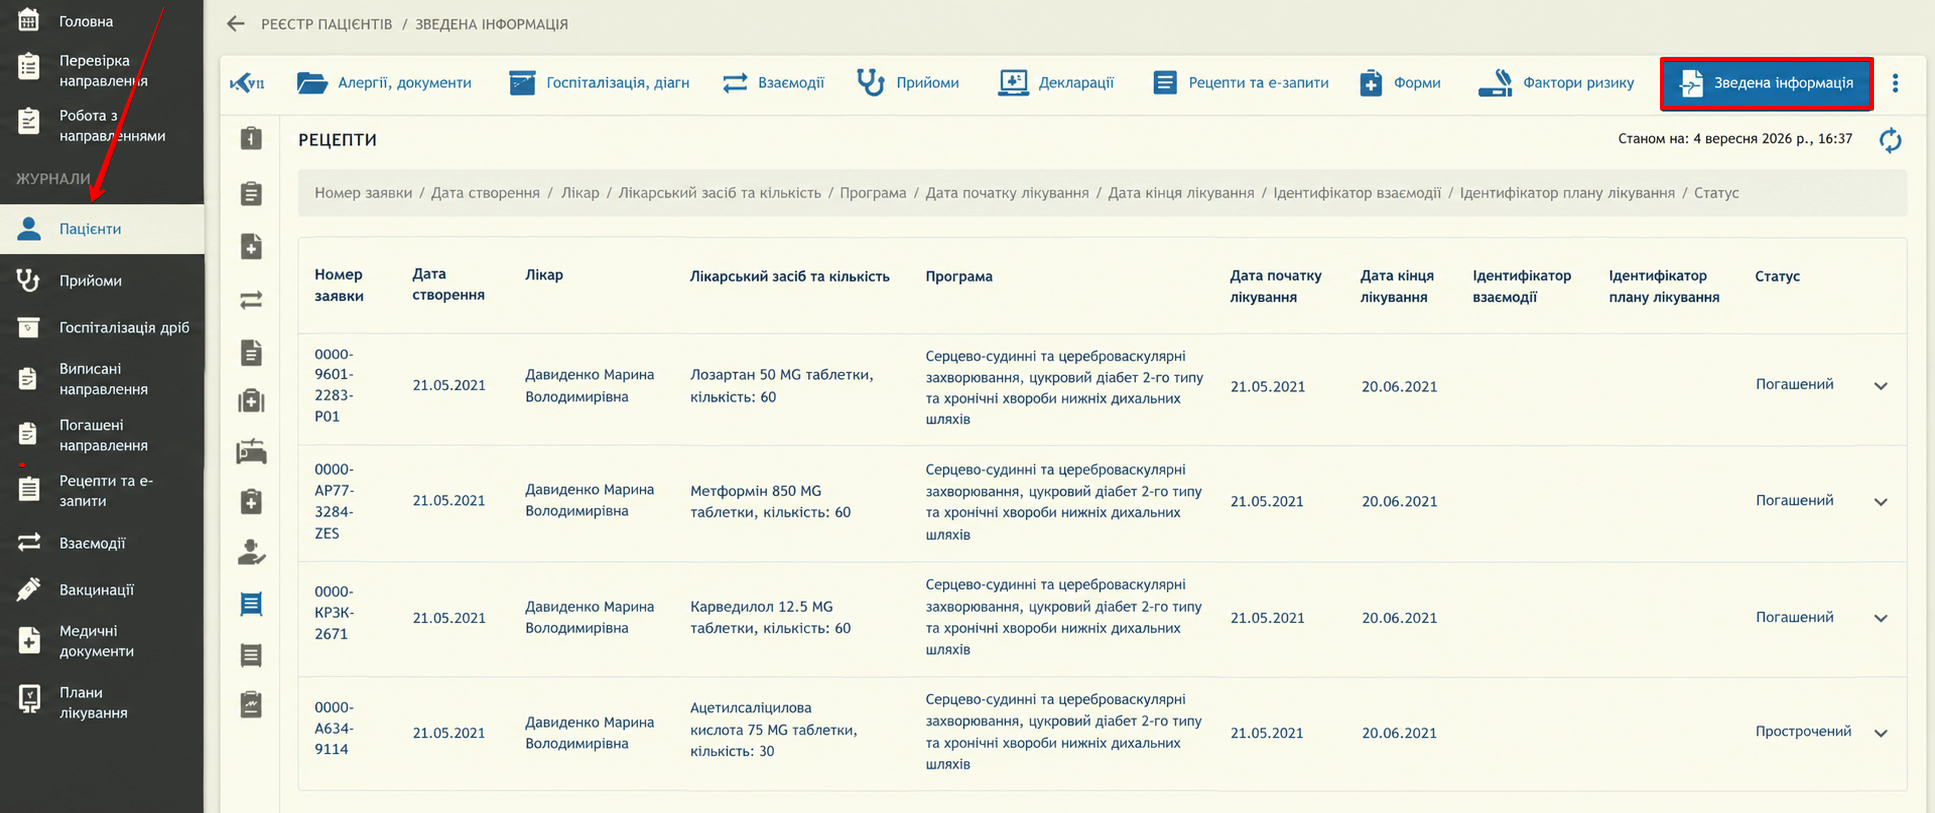
Task: Click the clipboard with chart icon in vertical strip
Action: 251,705
